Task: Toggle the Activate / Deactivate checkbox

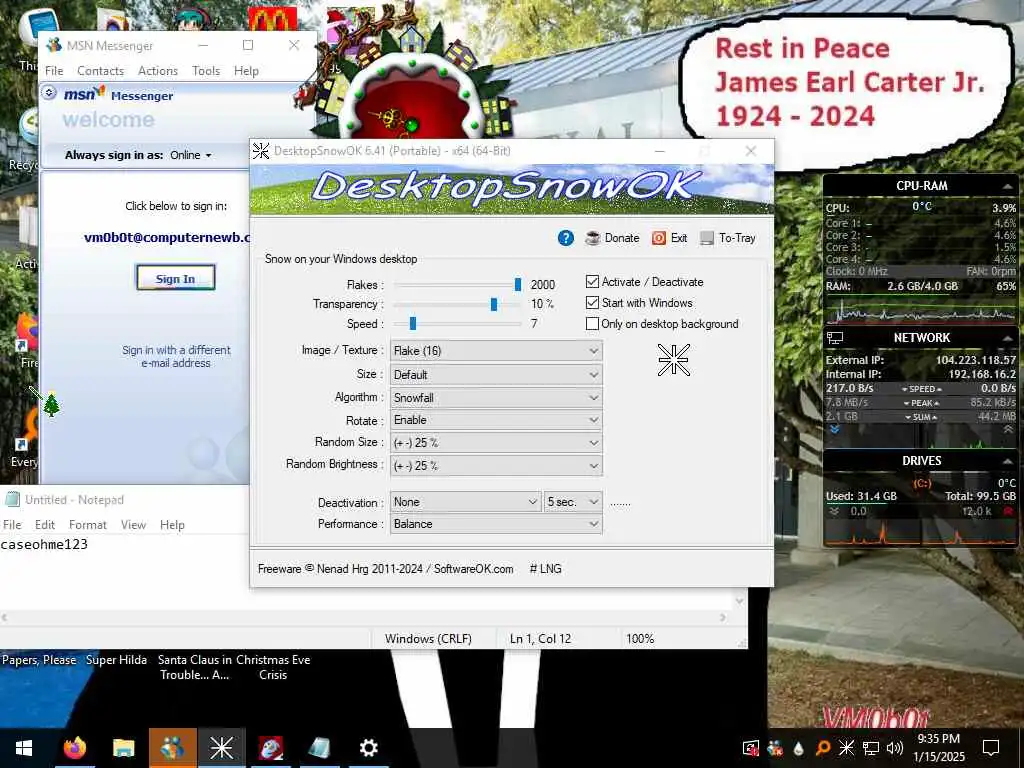Action: pyautogui.click(x=592, y=281)
